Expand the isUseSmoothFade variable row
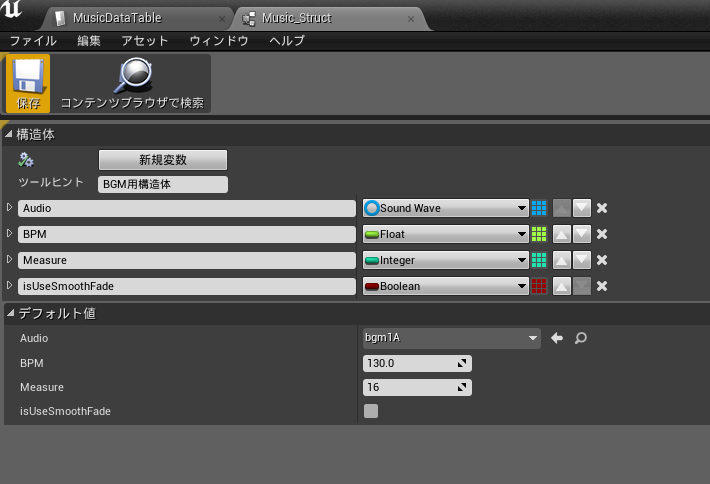The image size is (710, 484). point(9,285)
